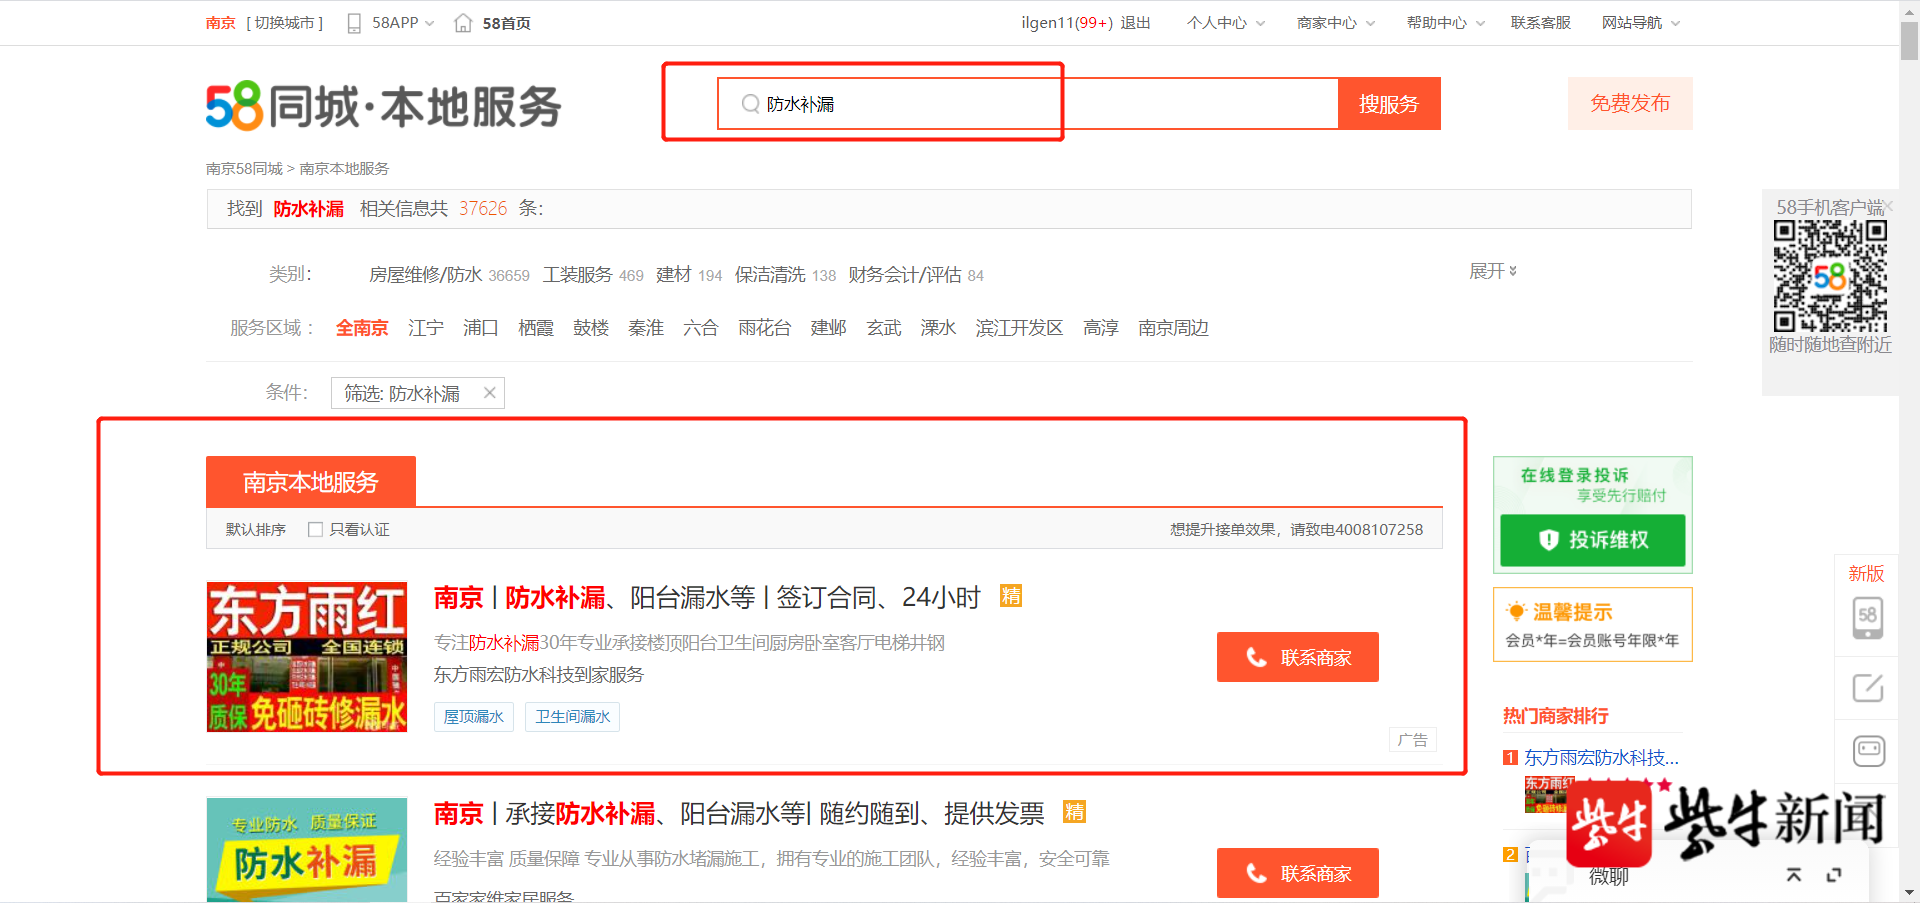The height and width of the screenshot is (903, 1920).
Task: Click the 58 mobile app sidebar icon
Action: click(1867, 618)
